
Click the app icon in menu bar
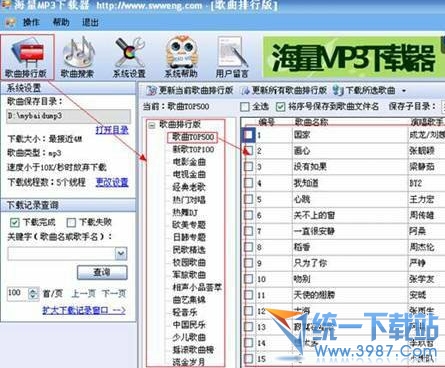pos(11,22)
